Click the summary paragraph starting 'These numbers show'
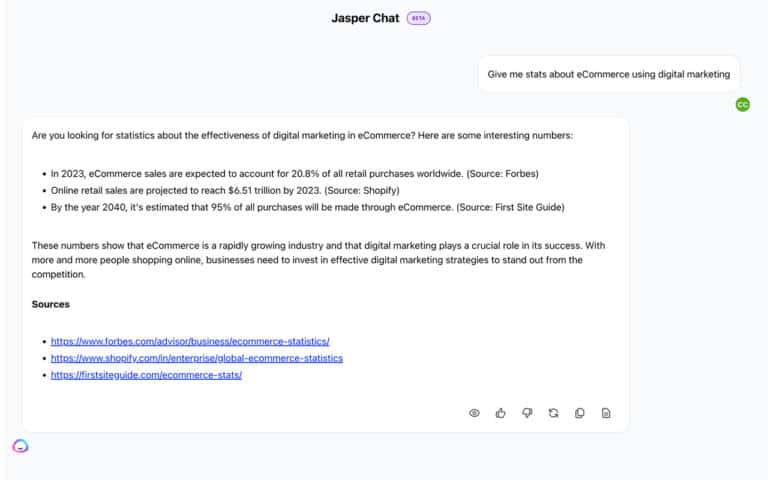Screen dimensions: 768x480 [318, 259]
